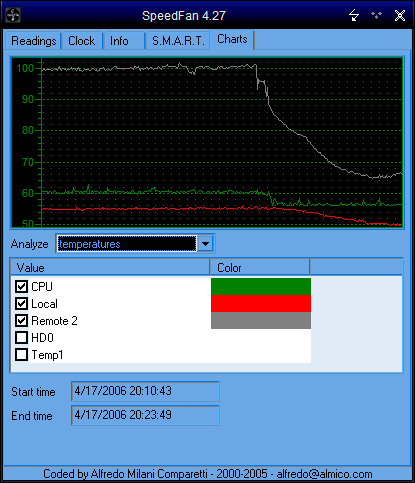This screenshot has width=415, height=483.
Task: Click the Start time field
Action: point(145,391)
